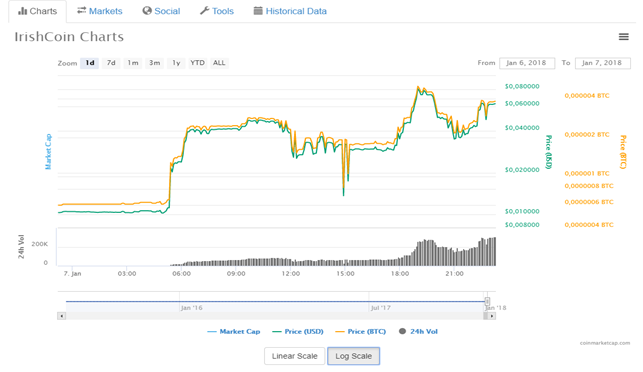This screenshot has width=643, height=372.
Task: Open the chart hamburger menu icon
Action: click(x=623, y=37)
